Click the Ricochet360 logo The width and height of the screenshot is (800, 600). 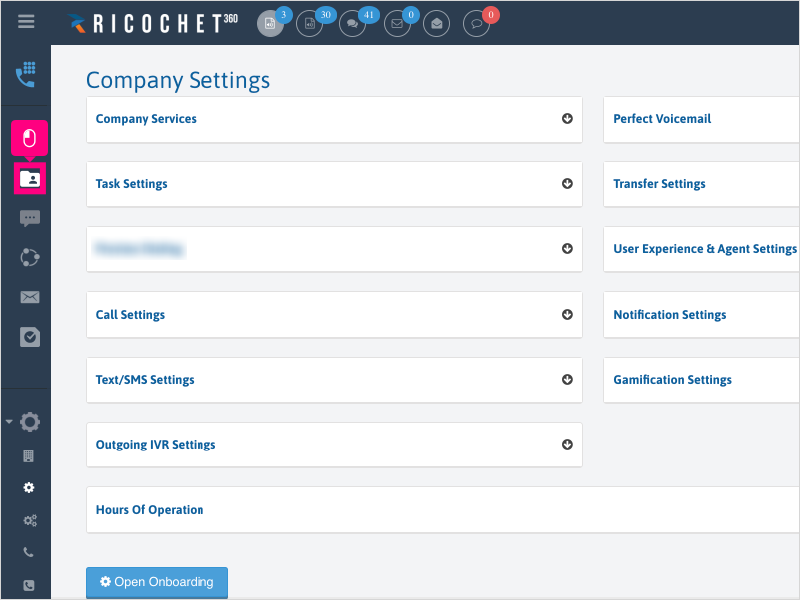[153, 23]
